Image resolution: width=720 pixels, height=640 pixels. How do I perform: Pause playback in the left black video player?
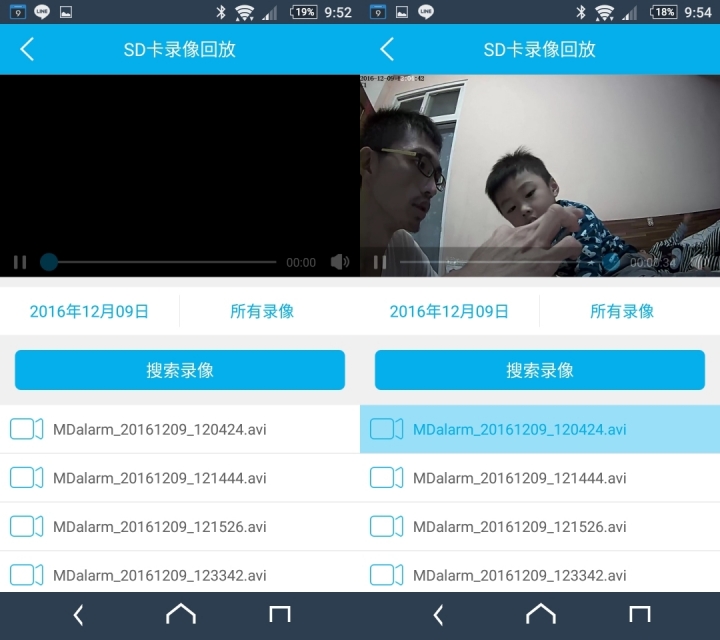[x=20, y=262]
